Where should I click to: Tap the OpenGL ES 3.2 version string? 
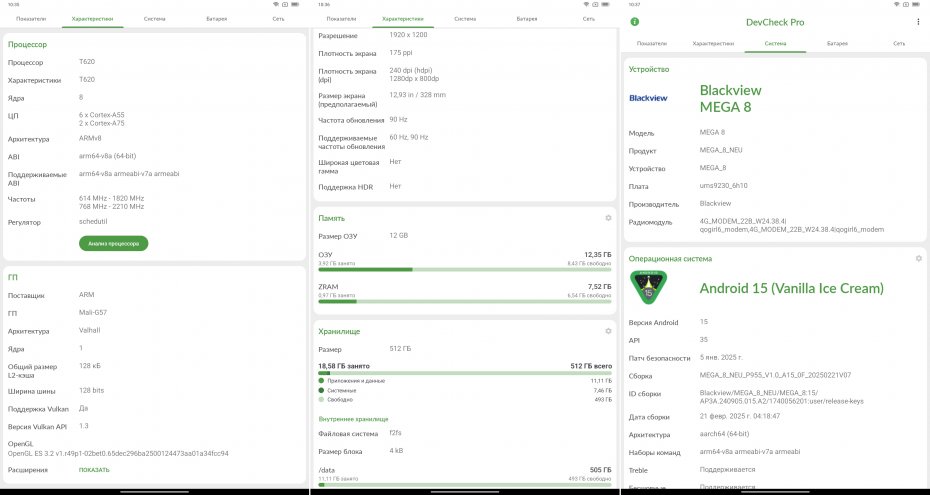(118, 454)
